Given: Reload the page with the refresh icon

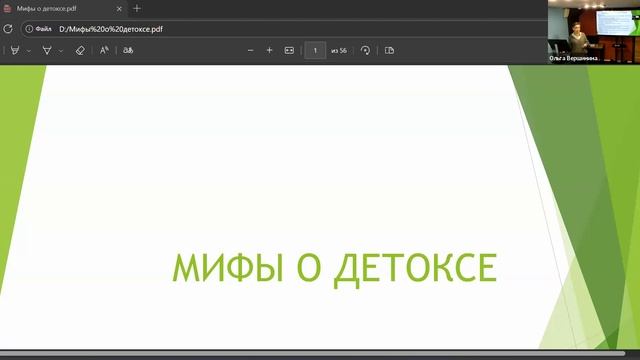Looking at the screenshot, I should tap(8, 29).
